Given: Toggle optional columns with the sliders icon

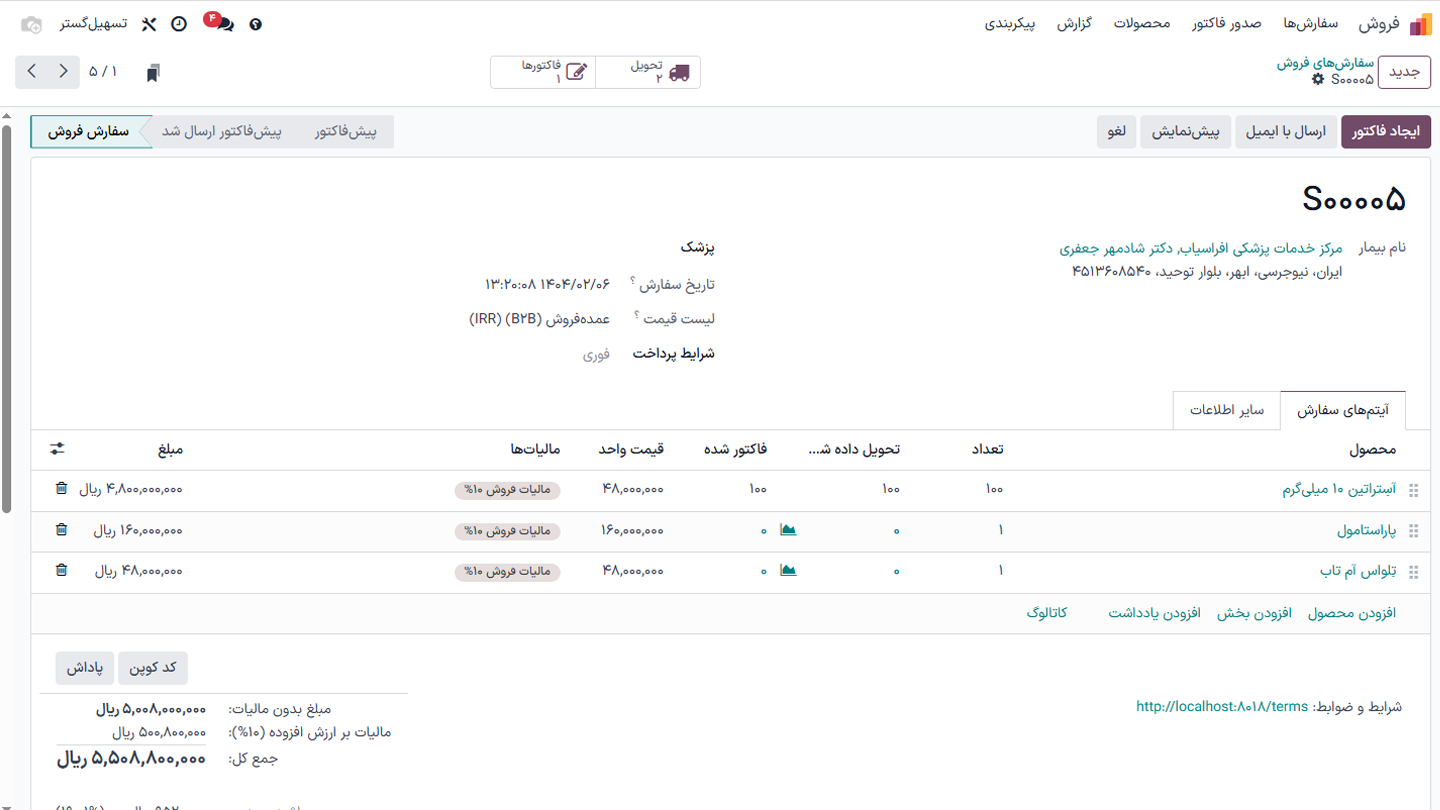Looking at the screenshot, I should point(57,449).
